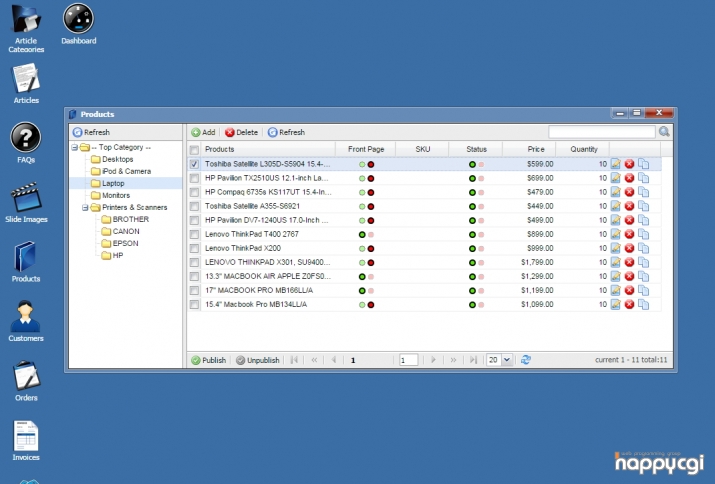Sort by the Front Page column header
Screen dimensions: 715x484
[x=366, y=149]
